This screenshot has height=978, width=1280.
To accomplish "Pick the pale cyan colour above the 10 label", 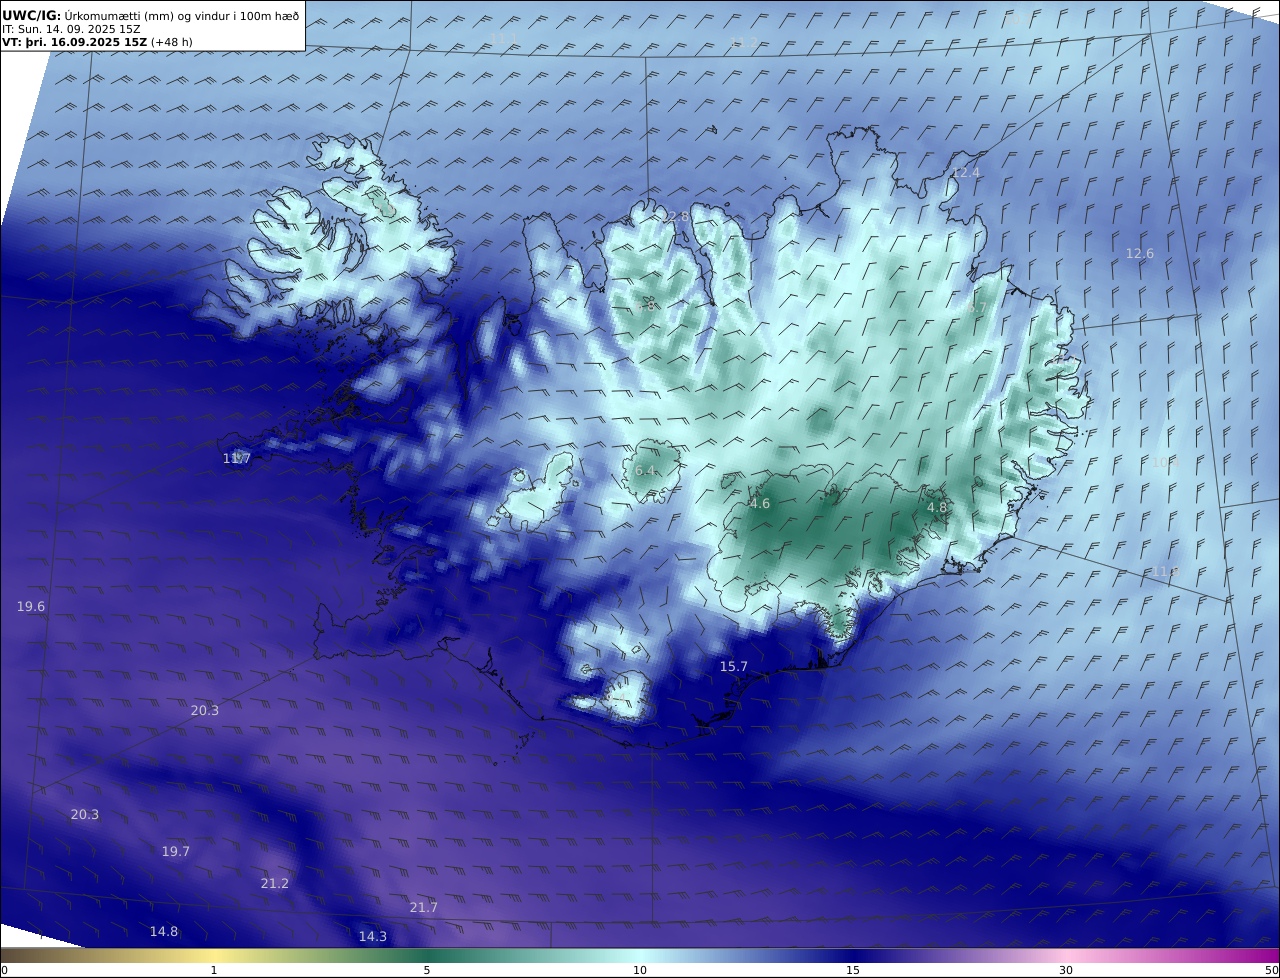I will click(x=640, y=955).
